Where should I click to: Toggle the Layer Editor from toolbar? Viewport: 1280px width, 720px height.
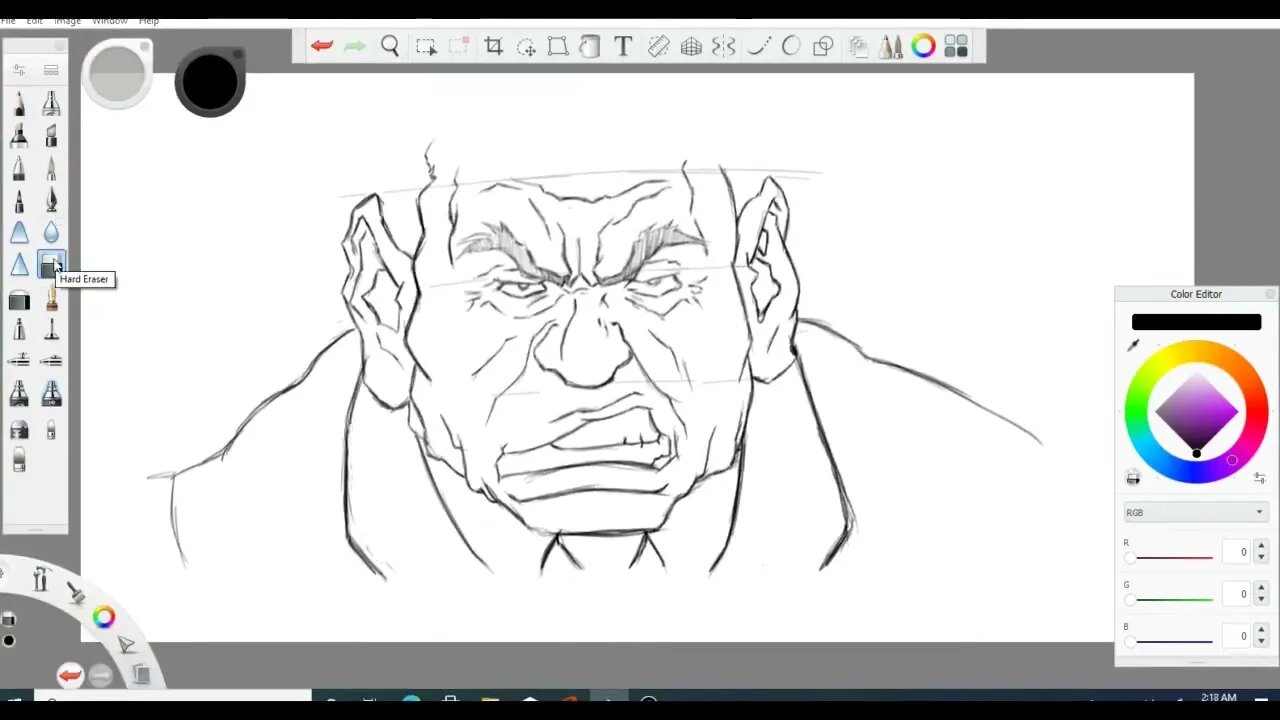858,46
